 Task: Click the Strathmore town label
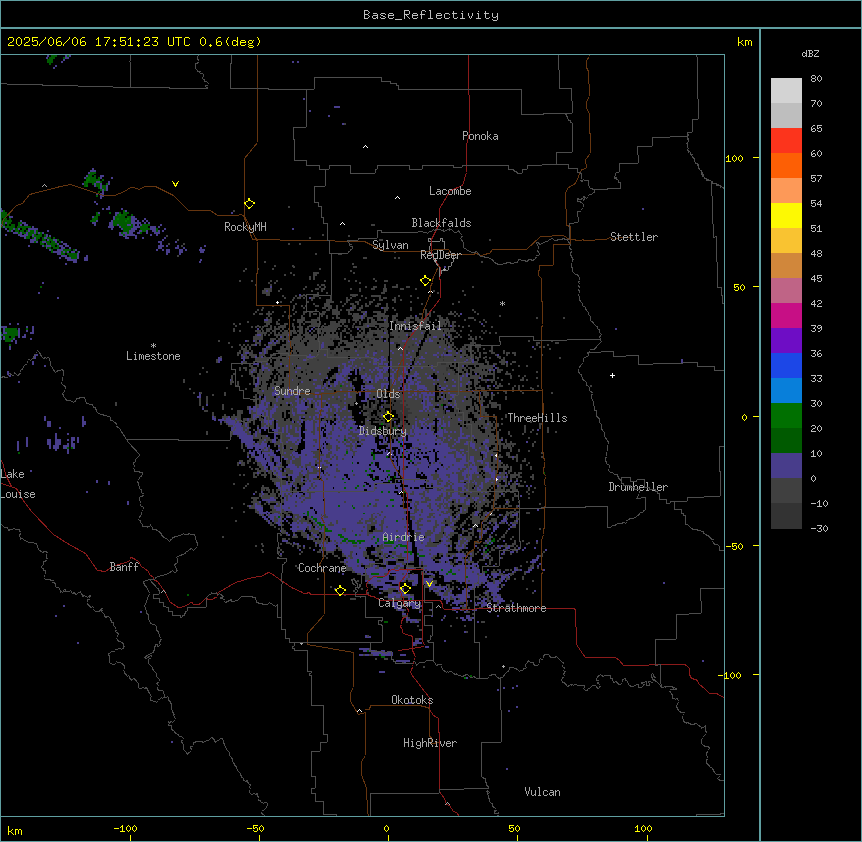pos(516,608)
